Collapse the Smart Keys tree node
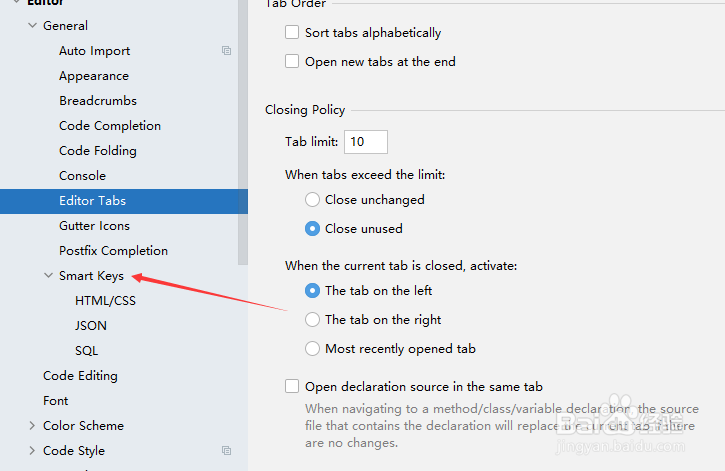The width and height of the screenshot is (725, 471). point(49,276)
